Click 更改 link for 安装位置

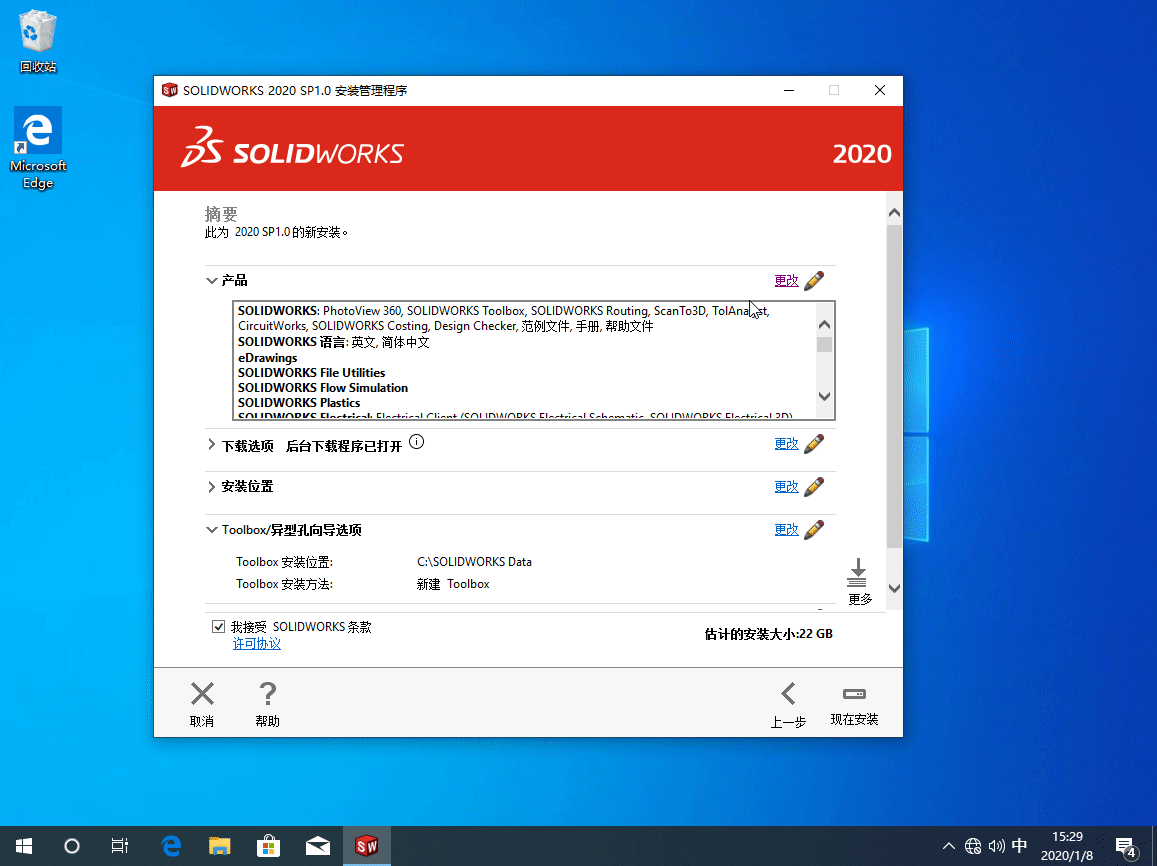(787, 487)
